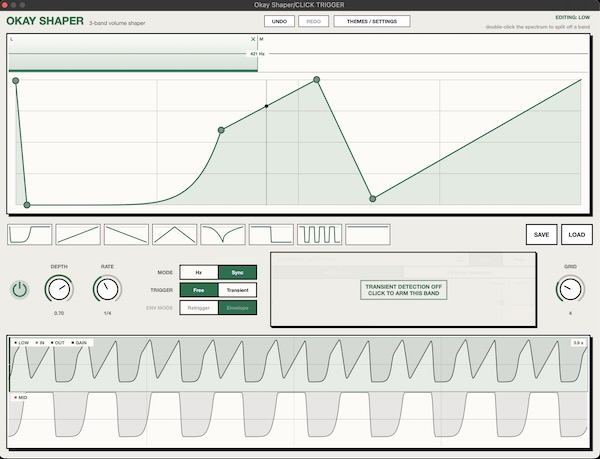Set trigger to Transient
Screen dimensions: 600x459
(x=237, y=290)
